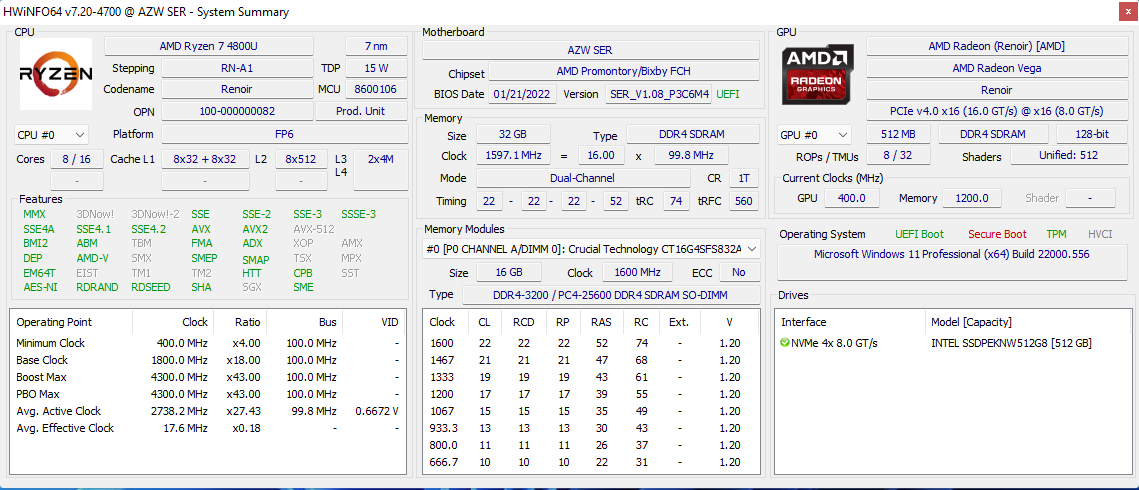Click the FP6 platform field

point(285,134)
